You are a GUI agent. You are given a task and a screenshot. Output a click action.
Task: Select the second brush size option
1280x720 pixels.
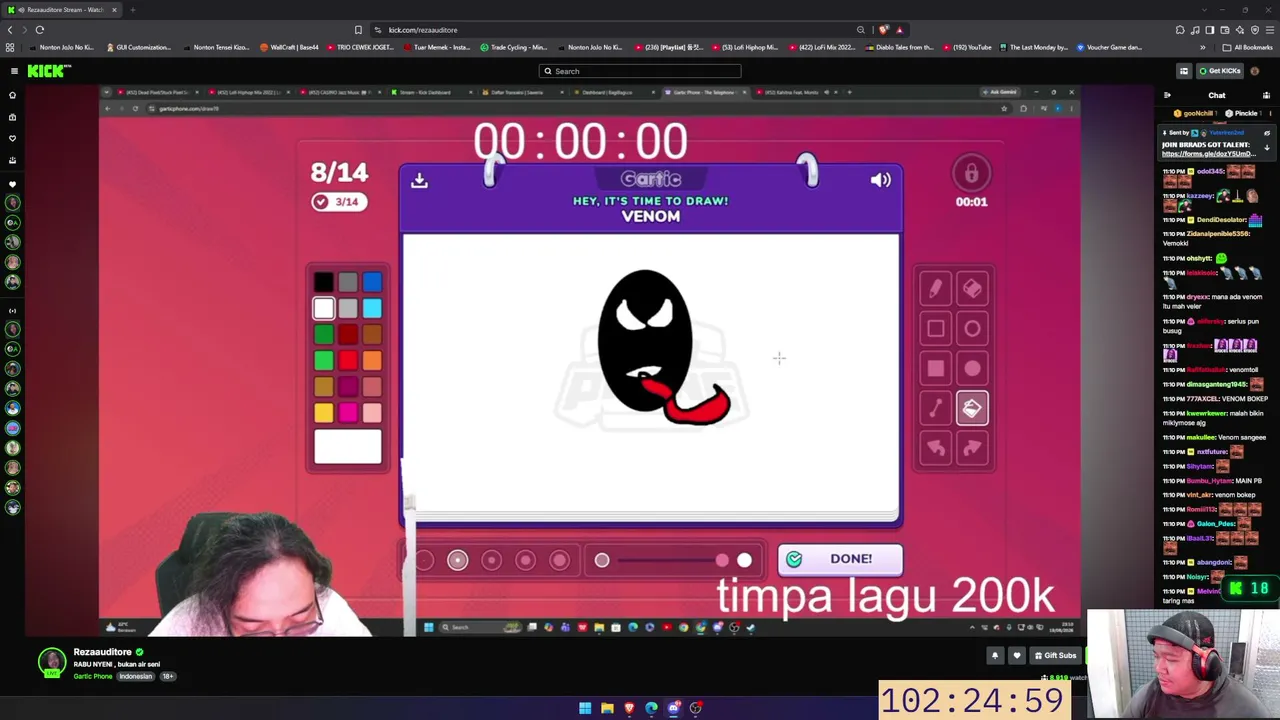pos(457,560)
